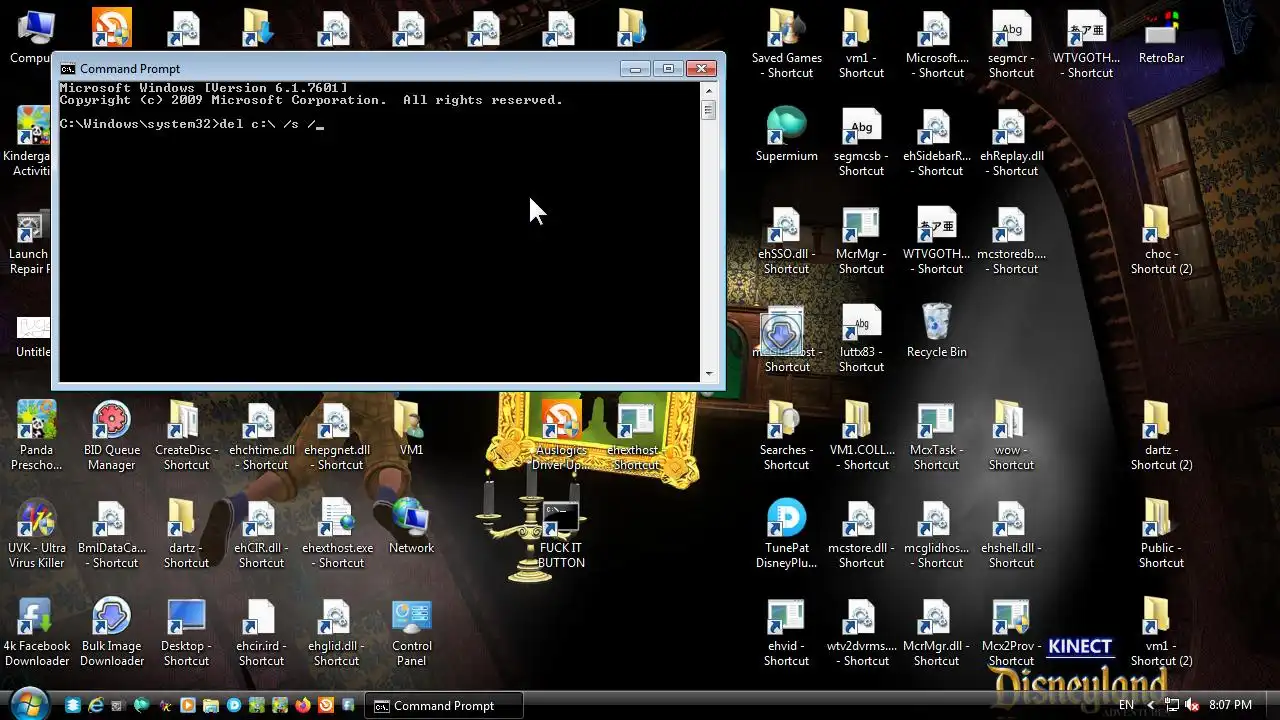Click the Command Prompt scrollbar down arrow
1280x720 pixels.
point(709,374)
